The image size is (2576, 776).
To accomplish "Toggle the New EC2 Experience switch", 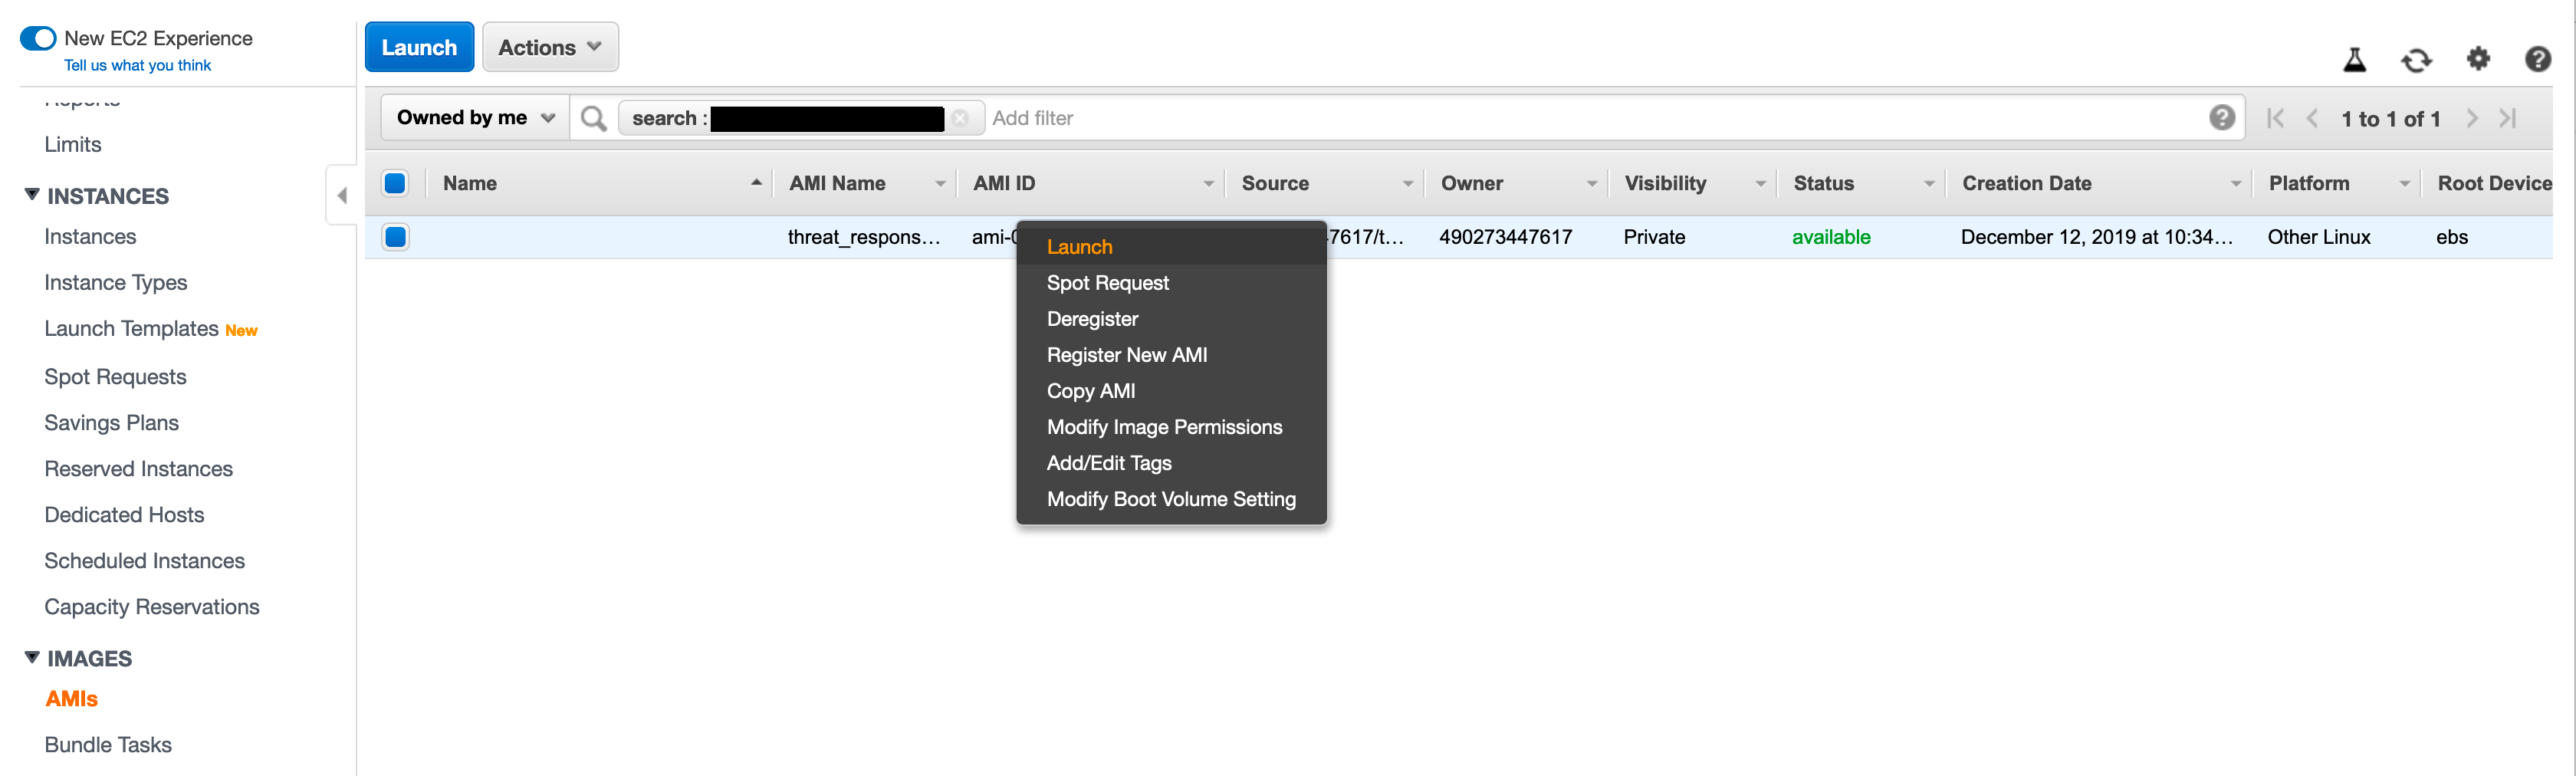I will click(38, 38).
